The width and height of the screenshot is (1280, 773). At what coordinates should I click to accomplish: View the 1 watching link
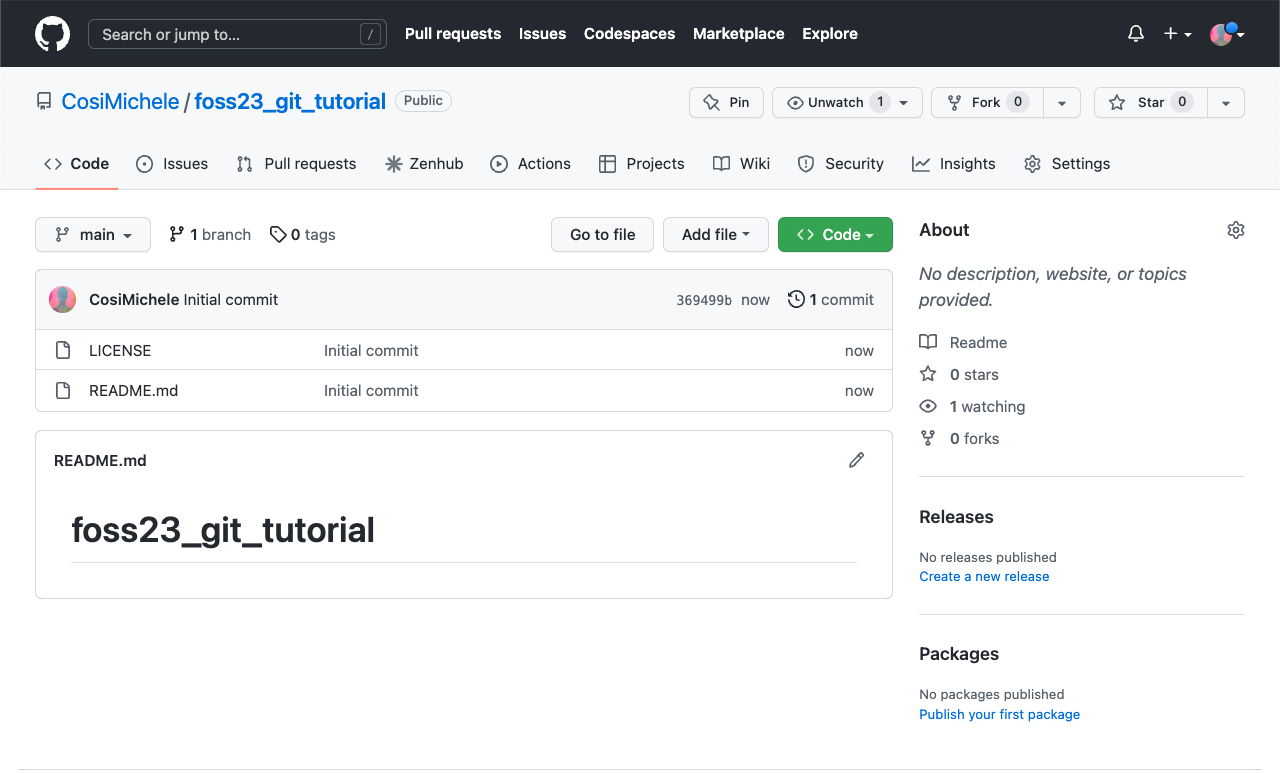tap(973, 407)
